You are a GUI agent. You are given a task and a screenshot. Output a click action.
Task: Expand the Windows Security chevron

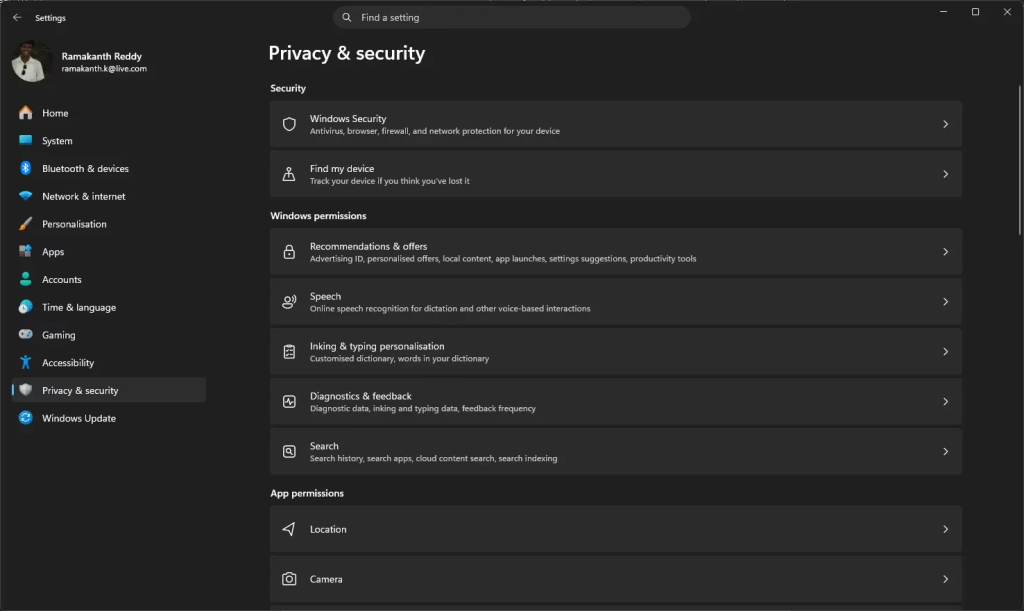(x=945, y=124)
